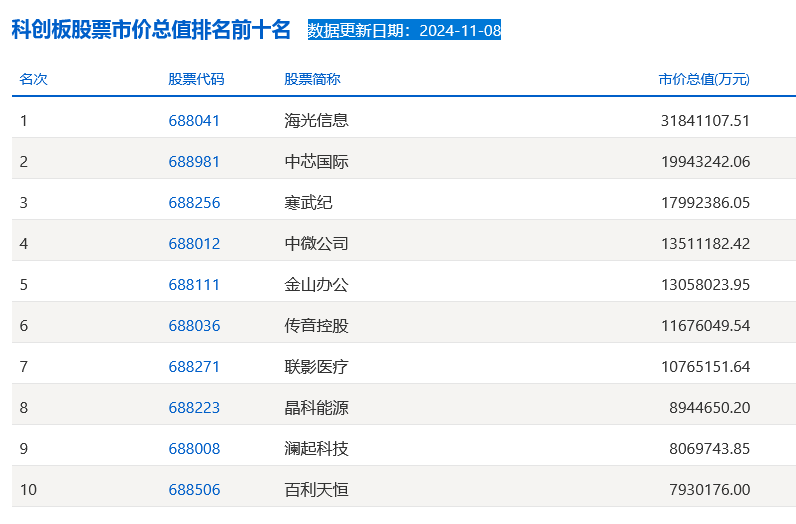The height and width of the screenshot is (524, 796).
Task: Click market value 13058023.95
Action: [x=705, y=285]
